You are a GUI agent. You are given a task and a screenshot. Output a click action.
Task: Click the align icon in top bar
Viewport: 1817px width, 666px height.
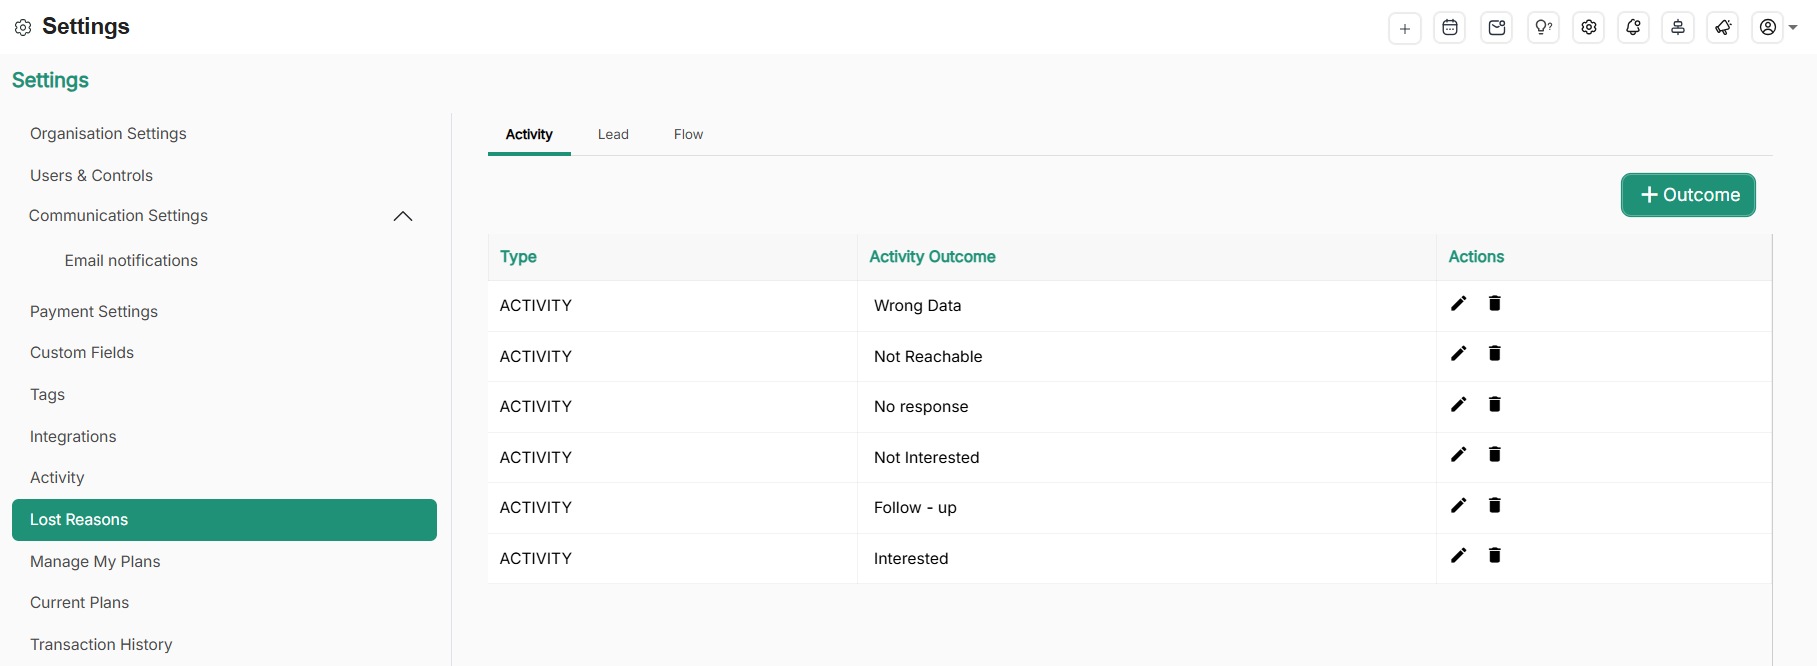(x=1678, y=28)
